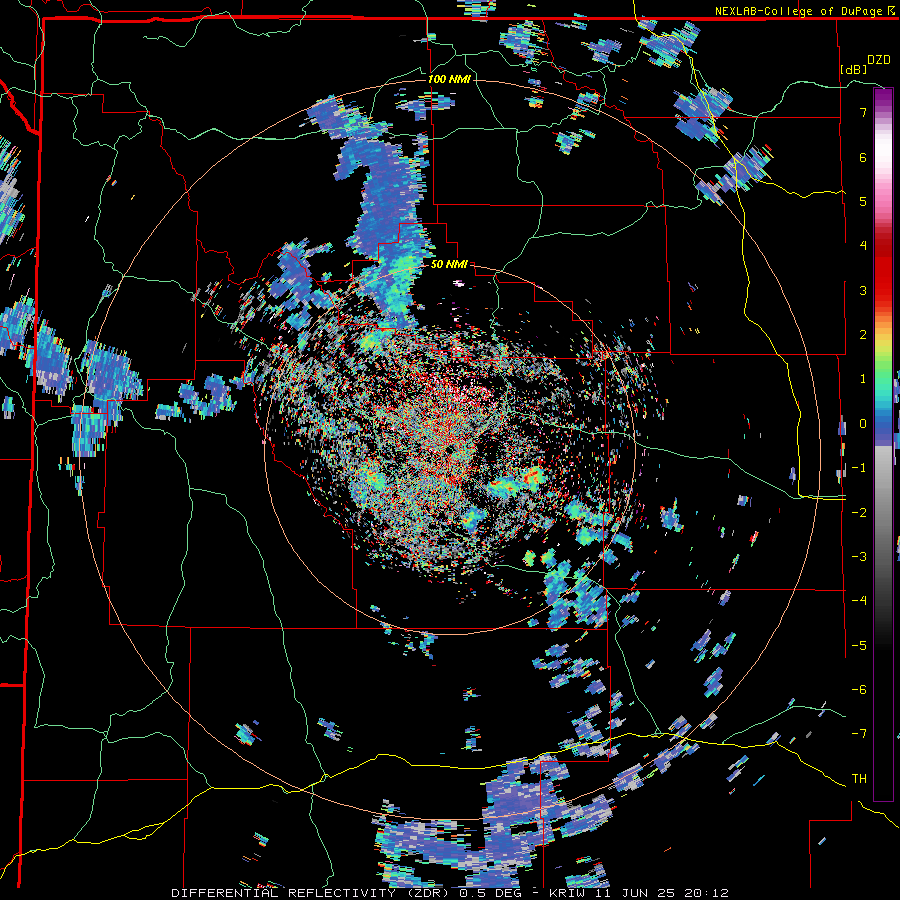Viewport: 900px width, 900px height.
Task: Click the 3 value on the color scale
Action: [863, 290]
